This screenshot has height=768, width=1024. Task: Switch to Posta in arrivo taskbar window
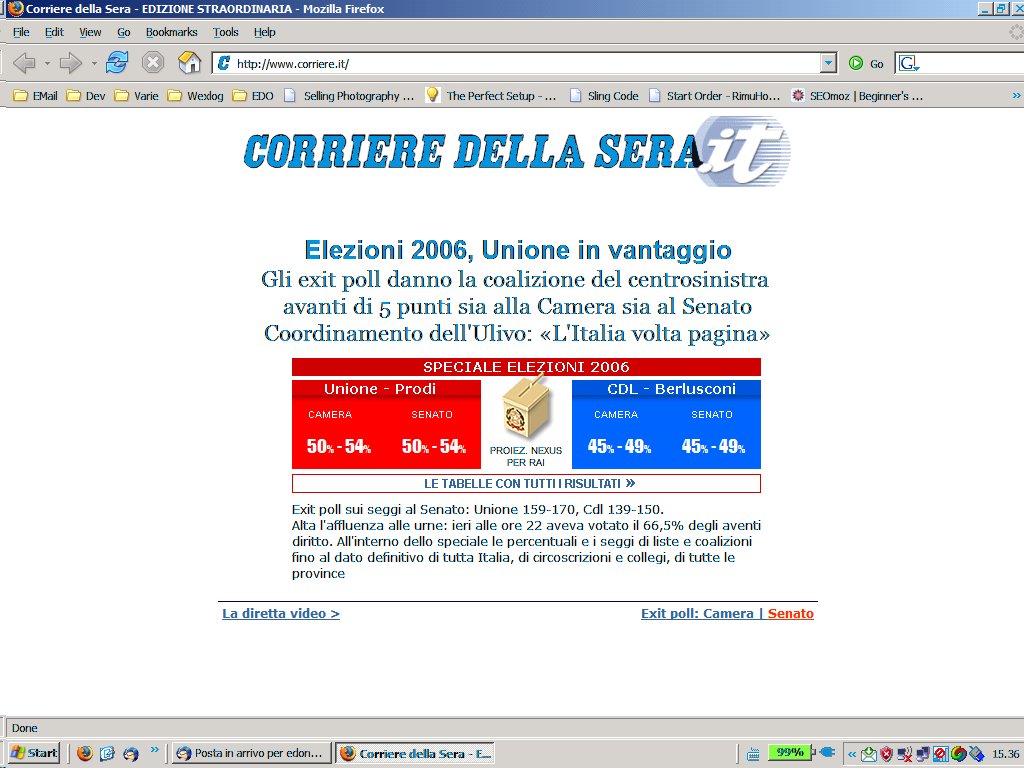[x=251, y=753]
